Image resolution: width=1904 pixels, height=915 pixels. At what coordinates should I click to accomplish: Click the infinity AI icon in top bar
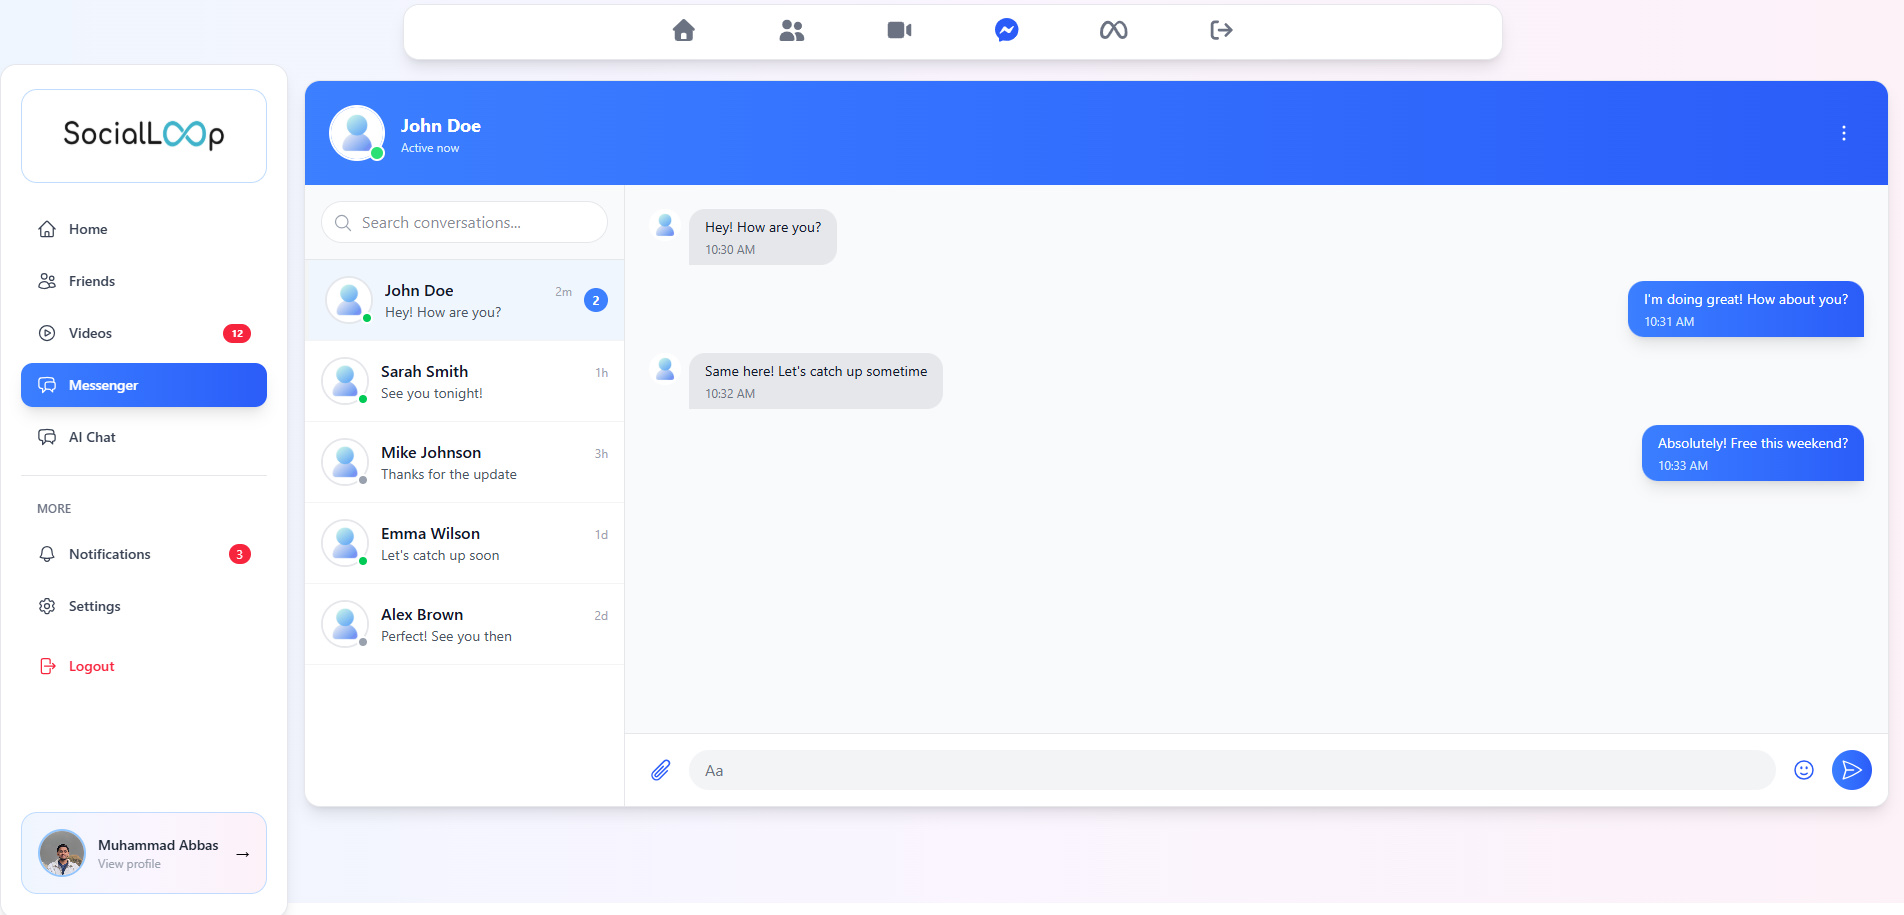(x=1113, y=31)
